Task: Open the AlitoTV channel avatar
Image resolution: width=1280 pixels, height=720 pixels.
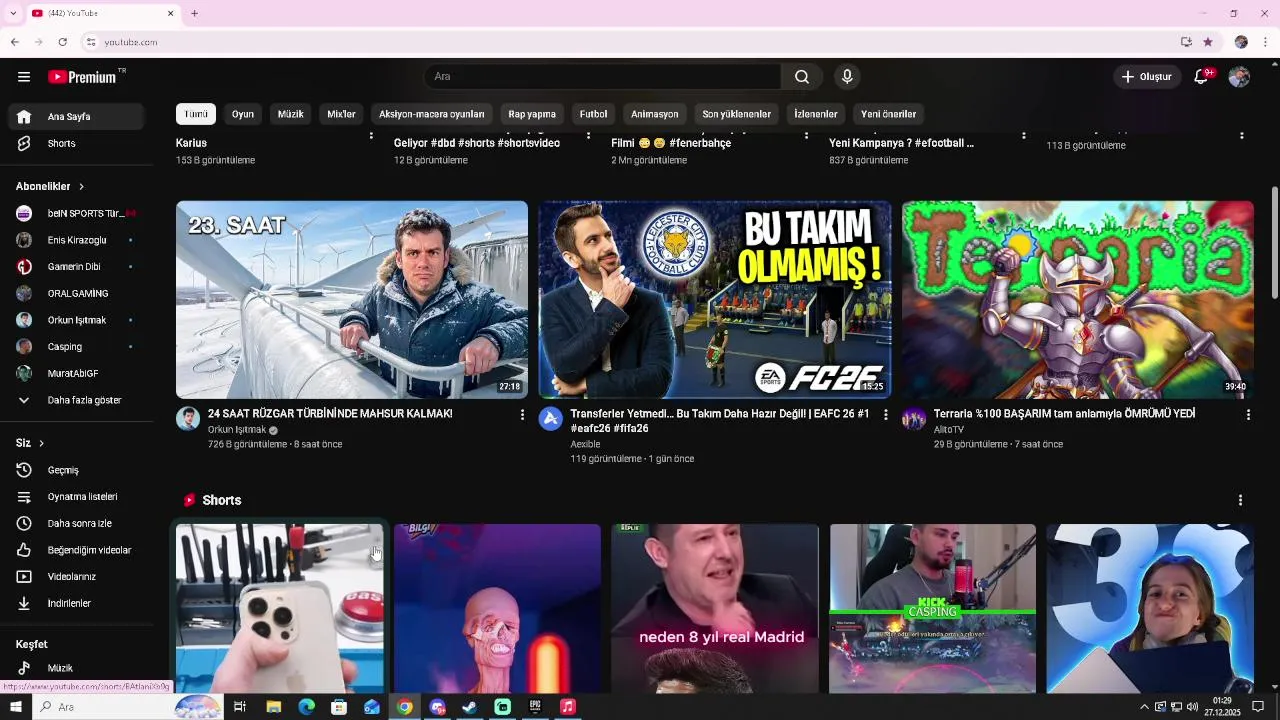Action: [x=914, y=418]
